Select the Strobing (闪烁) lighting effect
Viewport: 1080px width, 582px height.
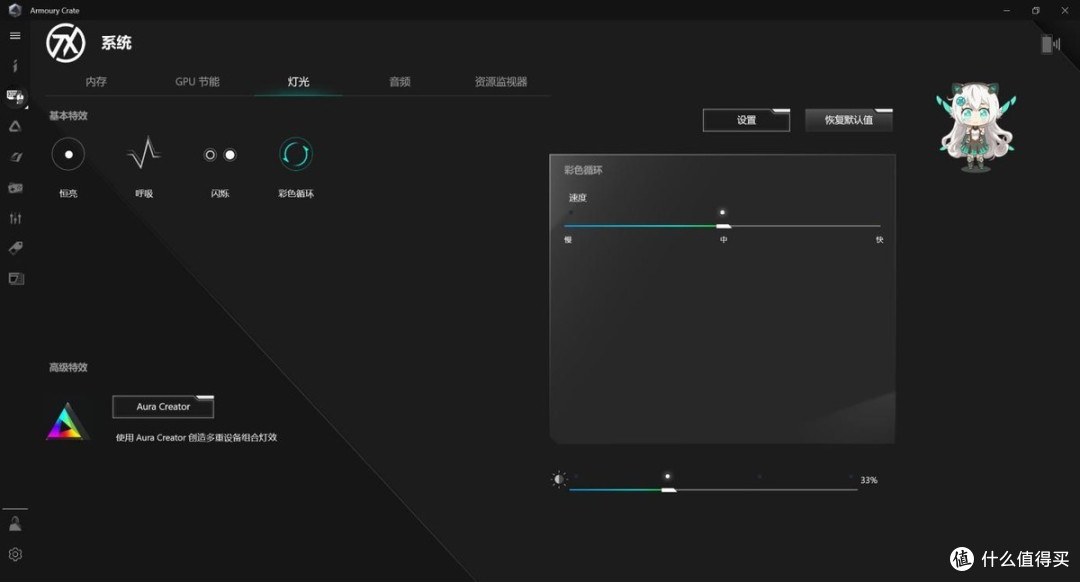[220, 155]
